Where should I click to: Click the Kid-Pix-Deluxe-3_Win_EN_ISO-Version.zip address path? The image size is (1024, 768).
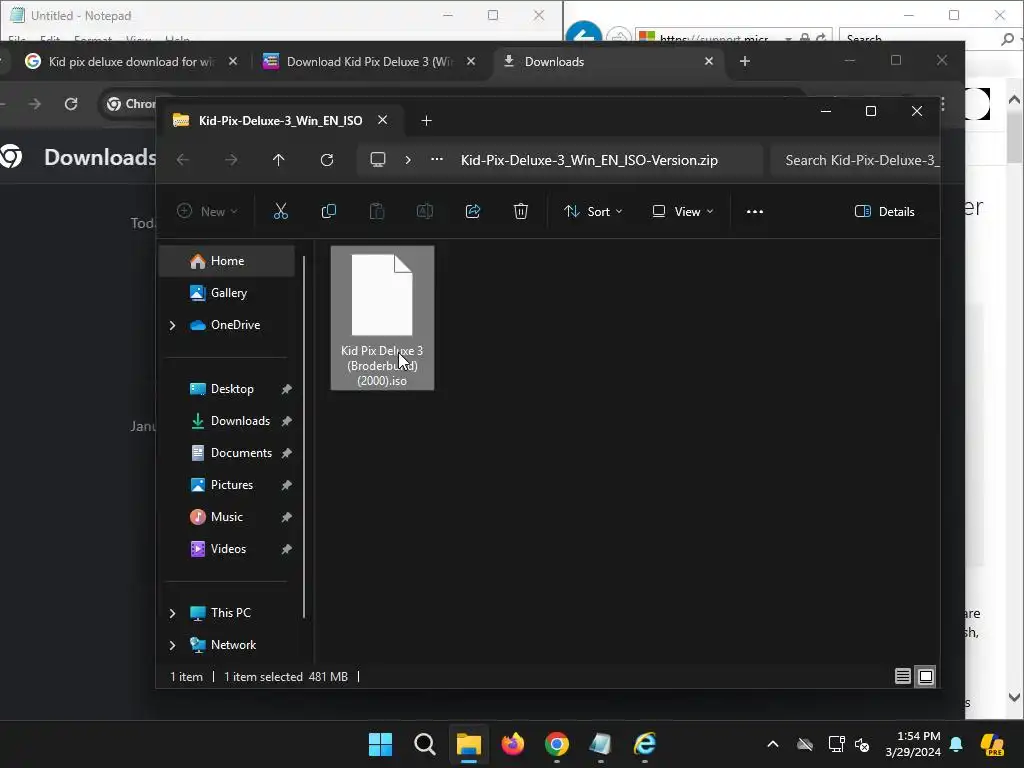(589, 160)
